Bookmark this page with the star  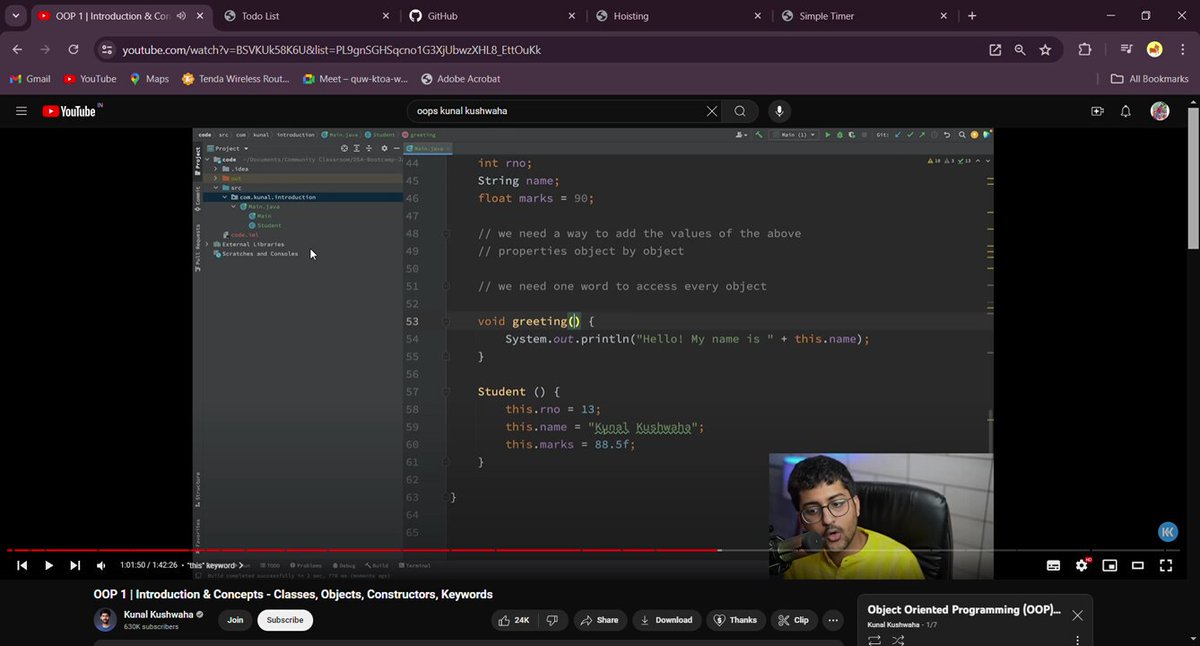pyautogui.click(x=1045, y=49)
